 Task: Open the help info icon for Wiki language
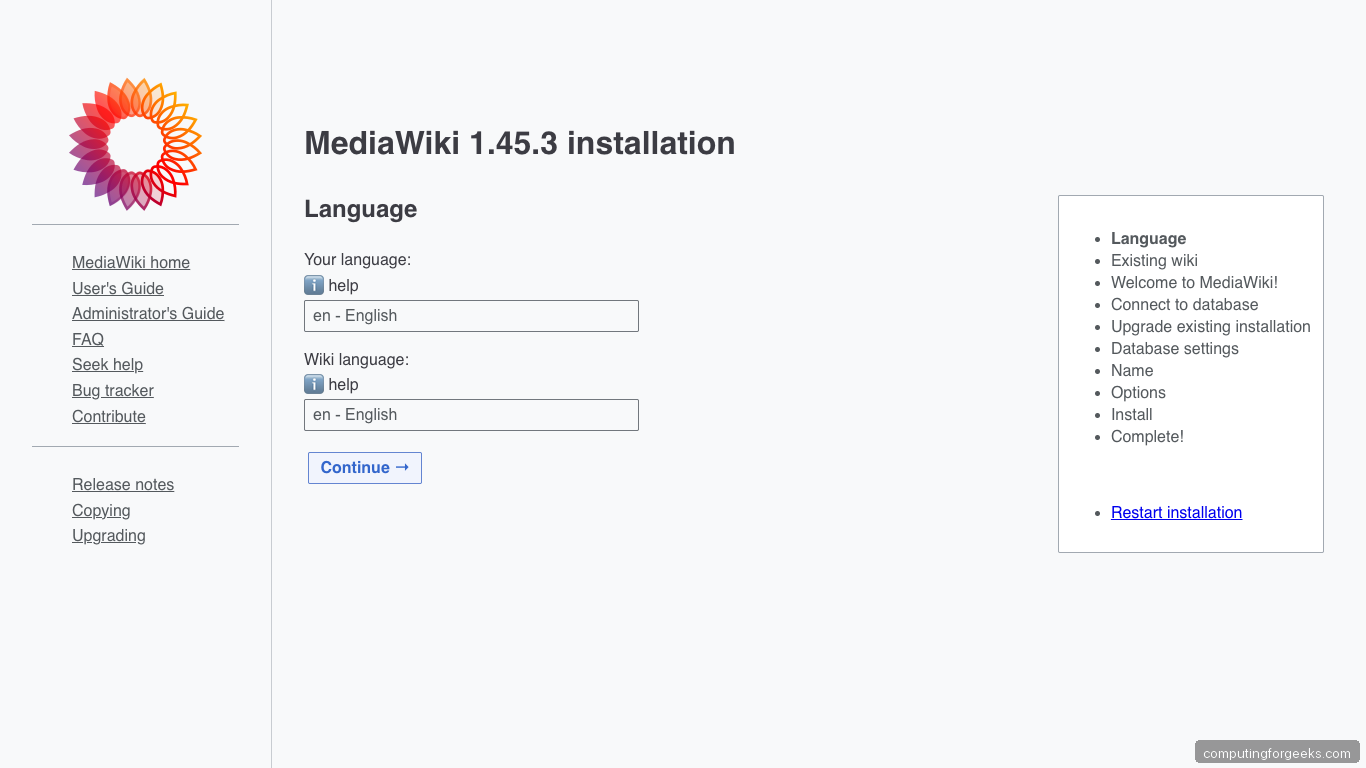click(x=312, y=384)
